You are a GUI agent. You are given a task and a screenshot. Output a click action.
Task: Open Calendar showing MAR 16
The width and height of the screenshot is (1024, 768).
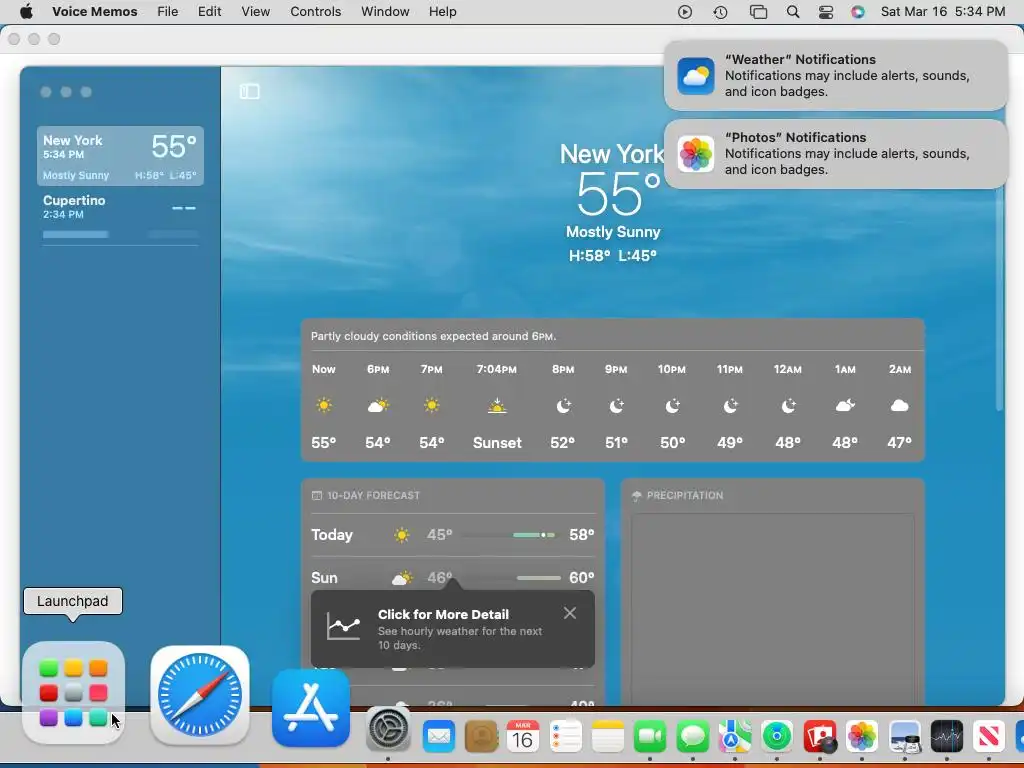[523, 737]
